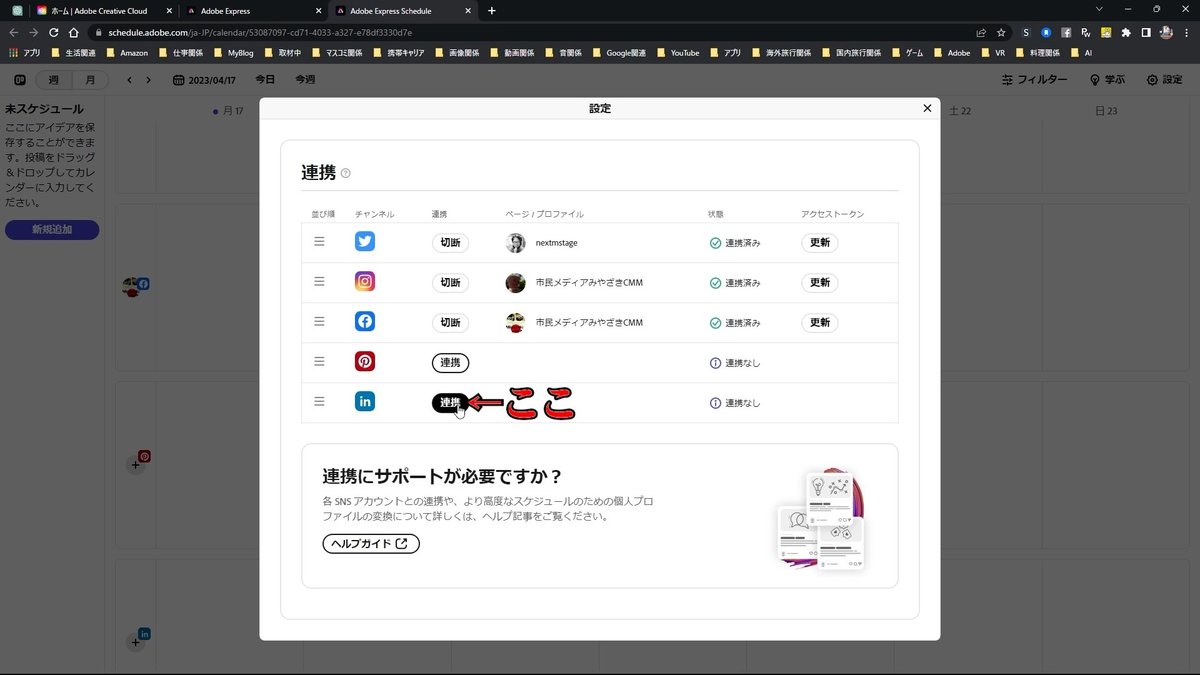
Task: Add a post with the Pinterest plus icon
Action: tap(136, 464)
